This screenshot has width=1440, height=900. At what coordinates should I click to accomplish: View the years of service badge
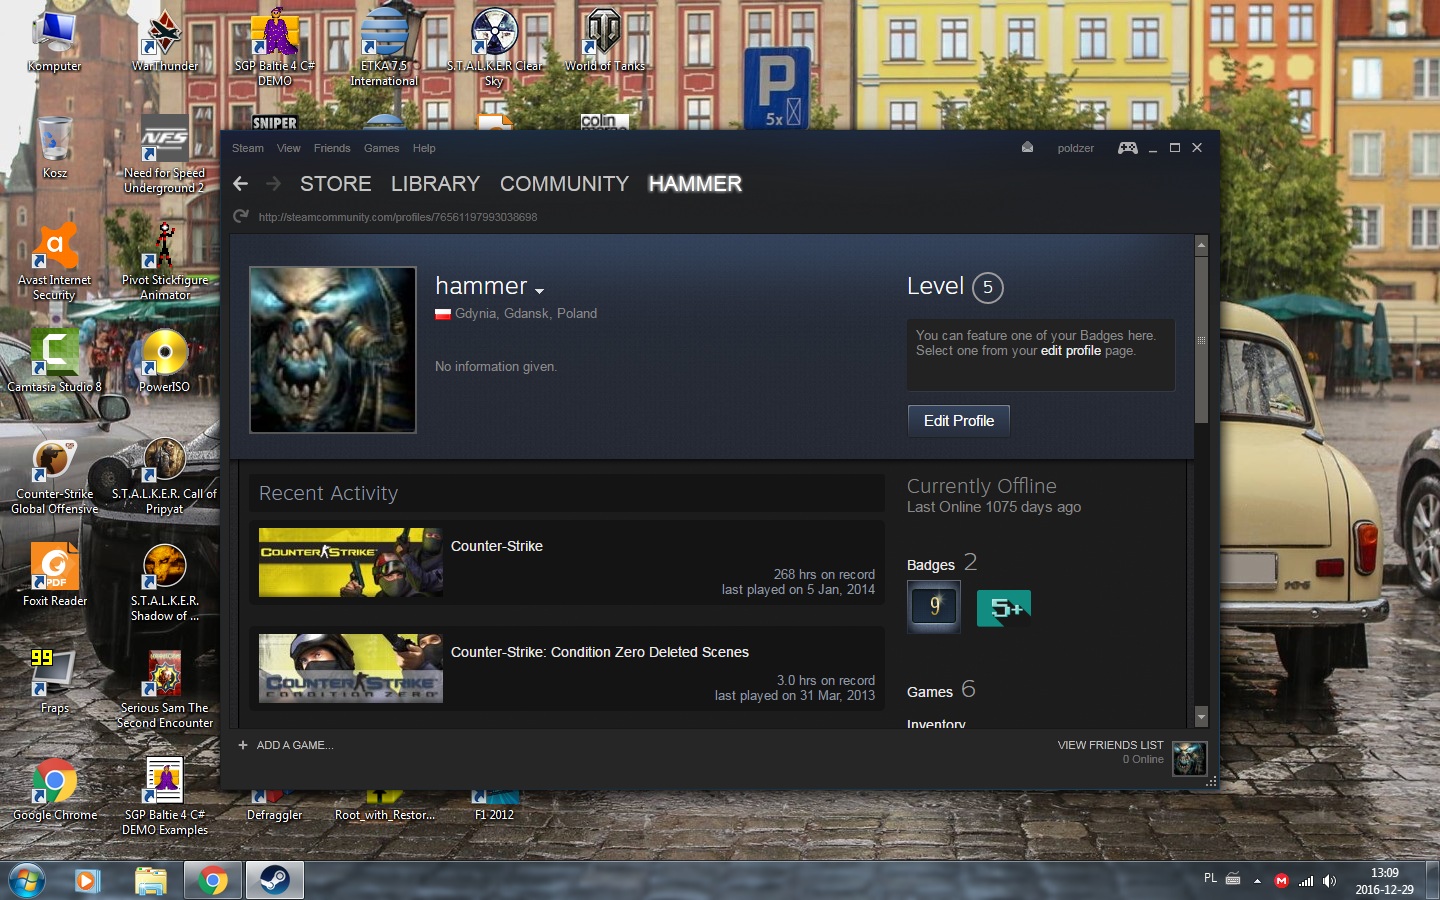coord(934,606)
